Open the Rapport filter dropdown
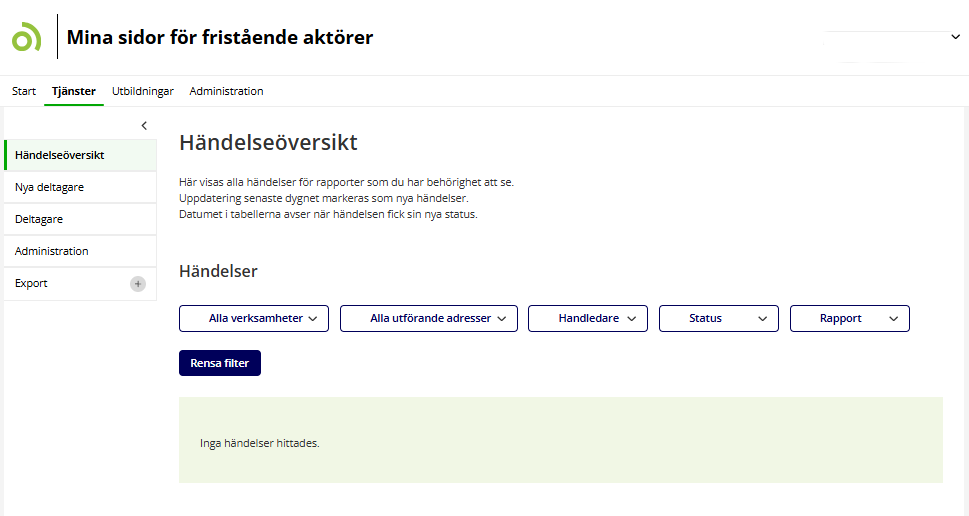This screenshot has height=516, width=969. pos(849,318)
